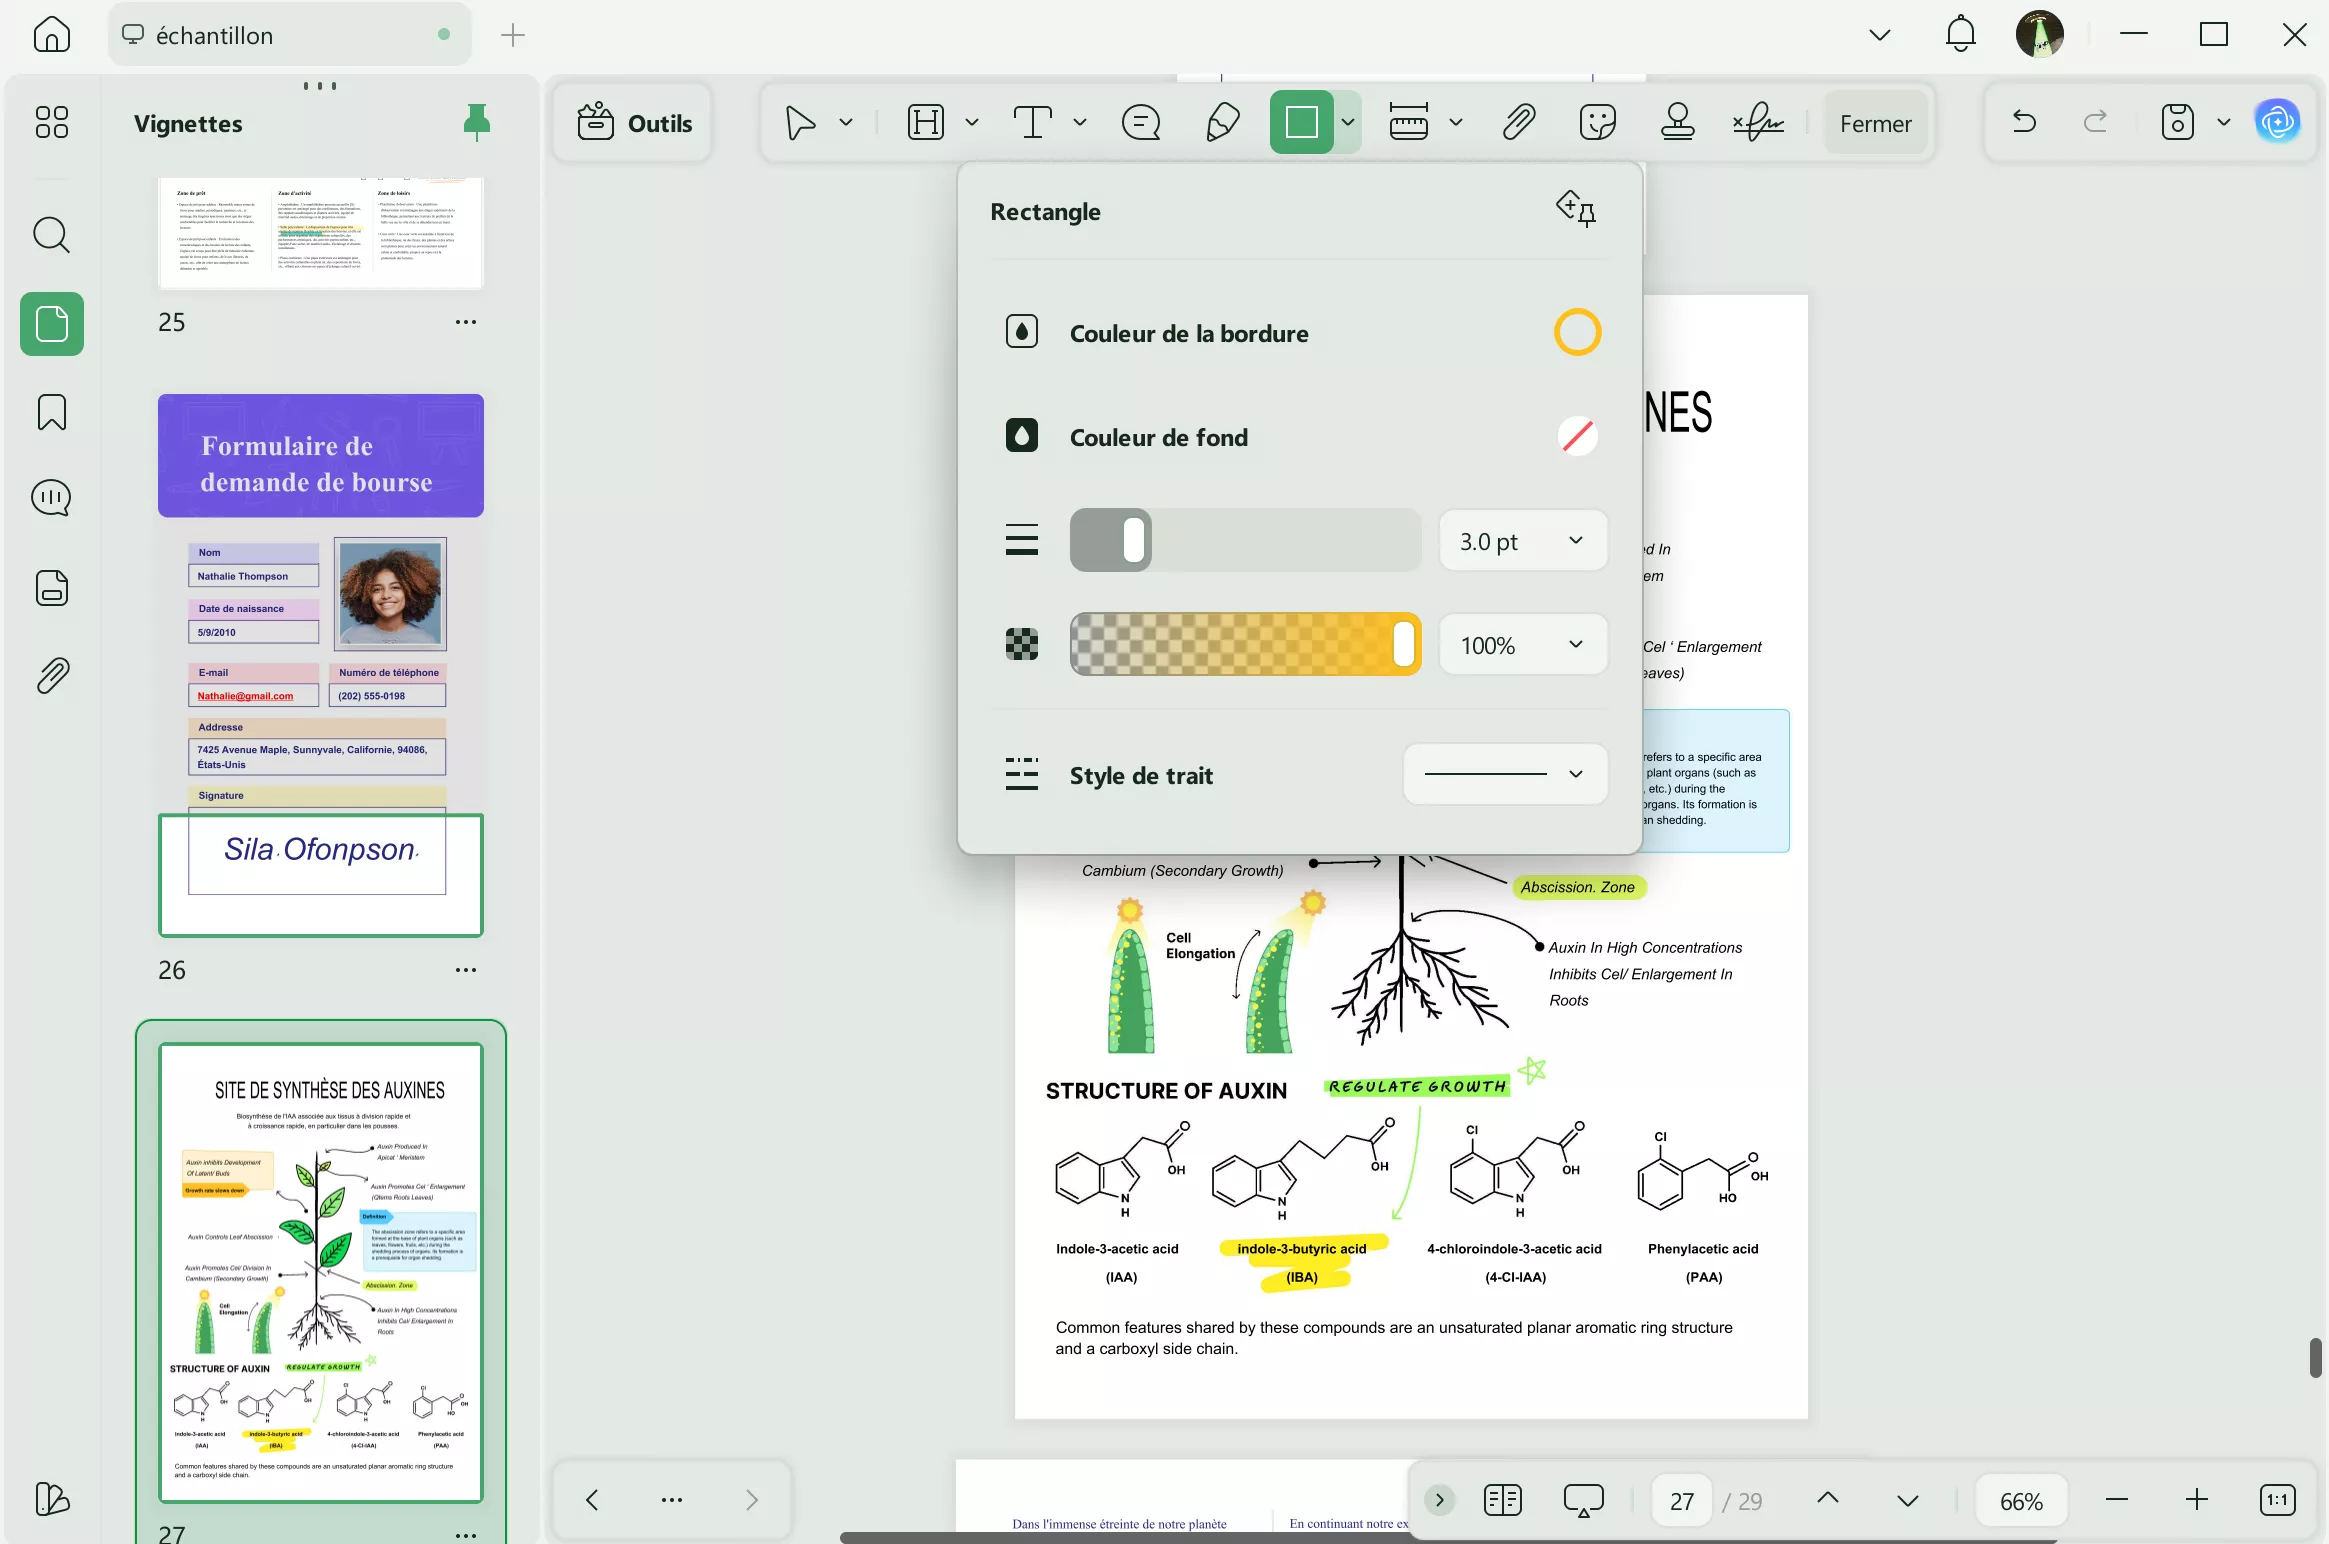The width and height of the screenshot is (2329, 1544).
Task: Toggle the active Rectangle shape tool
Action: 1300,122
